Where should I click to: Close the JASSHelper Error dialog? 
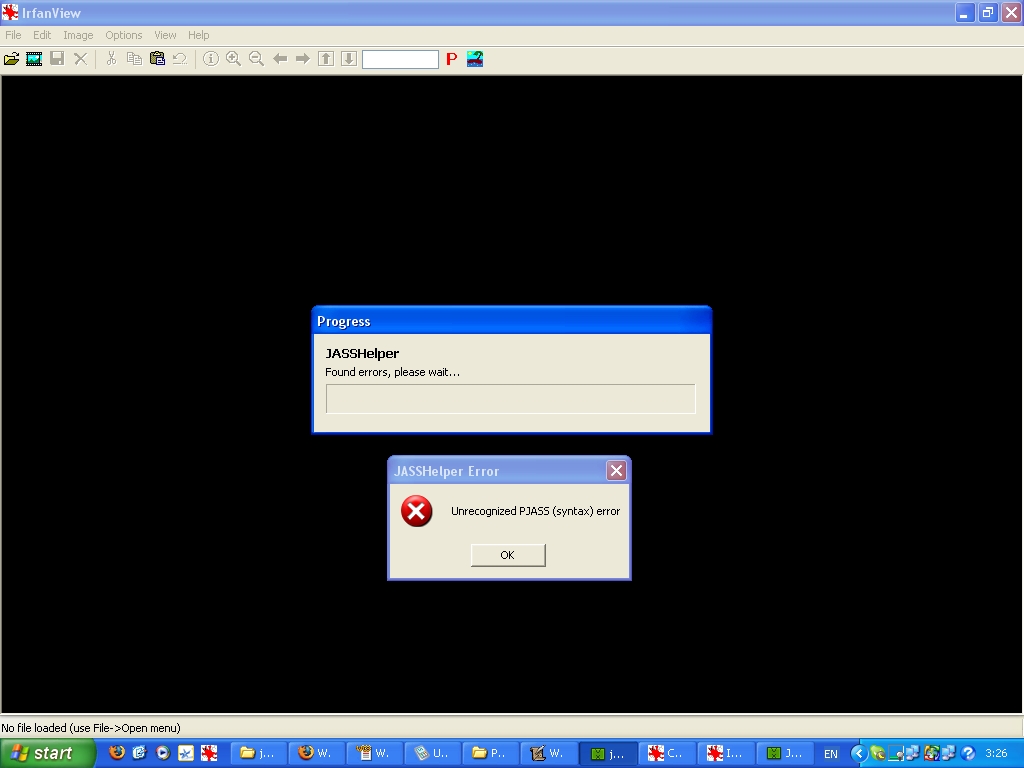(x=616, y=470)
